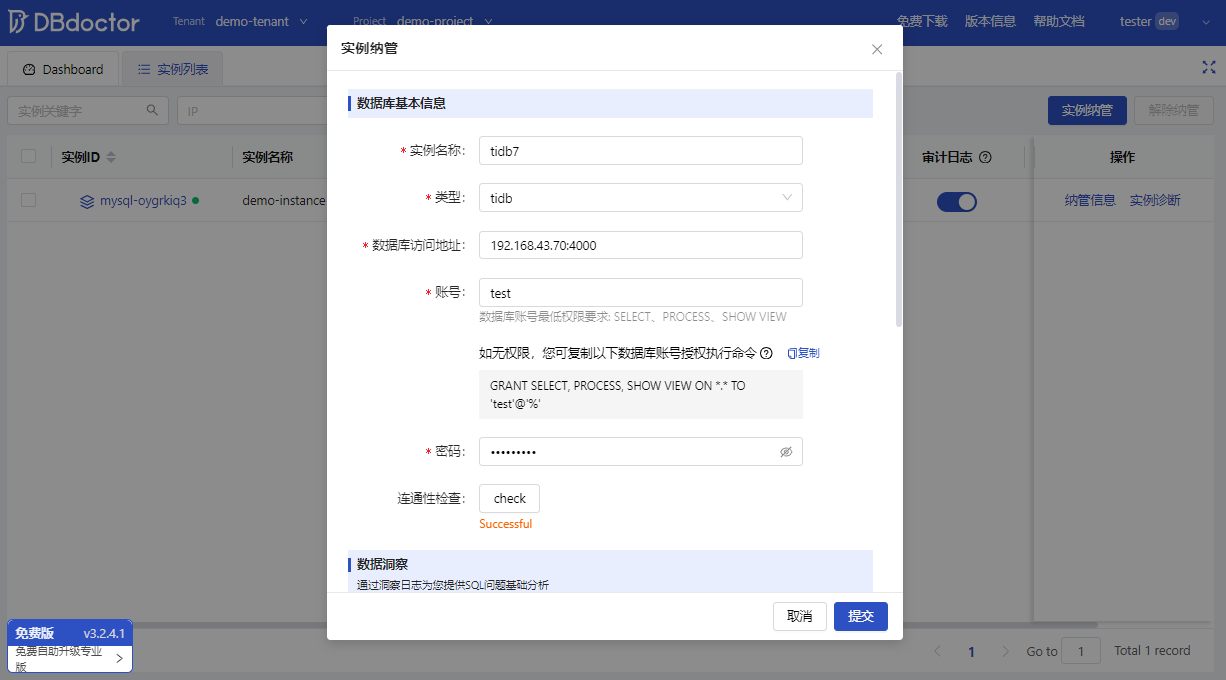Click the mysql-oygrkiq3 instance link
Screen dimensions: 1226x680
143,200
